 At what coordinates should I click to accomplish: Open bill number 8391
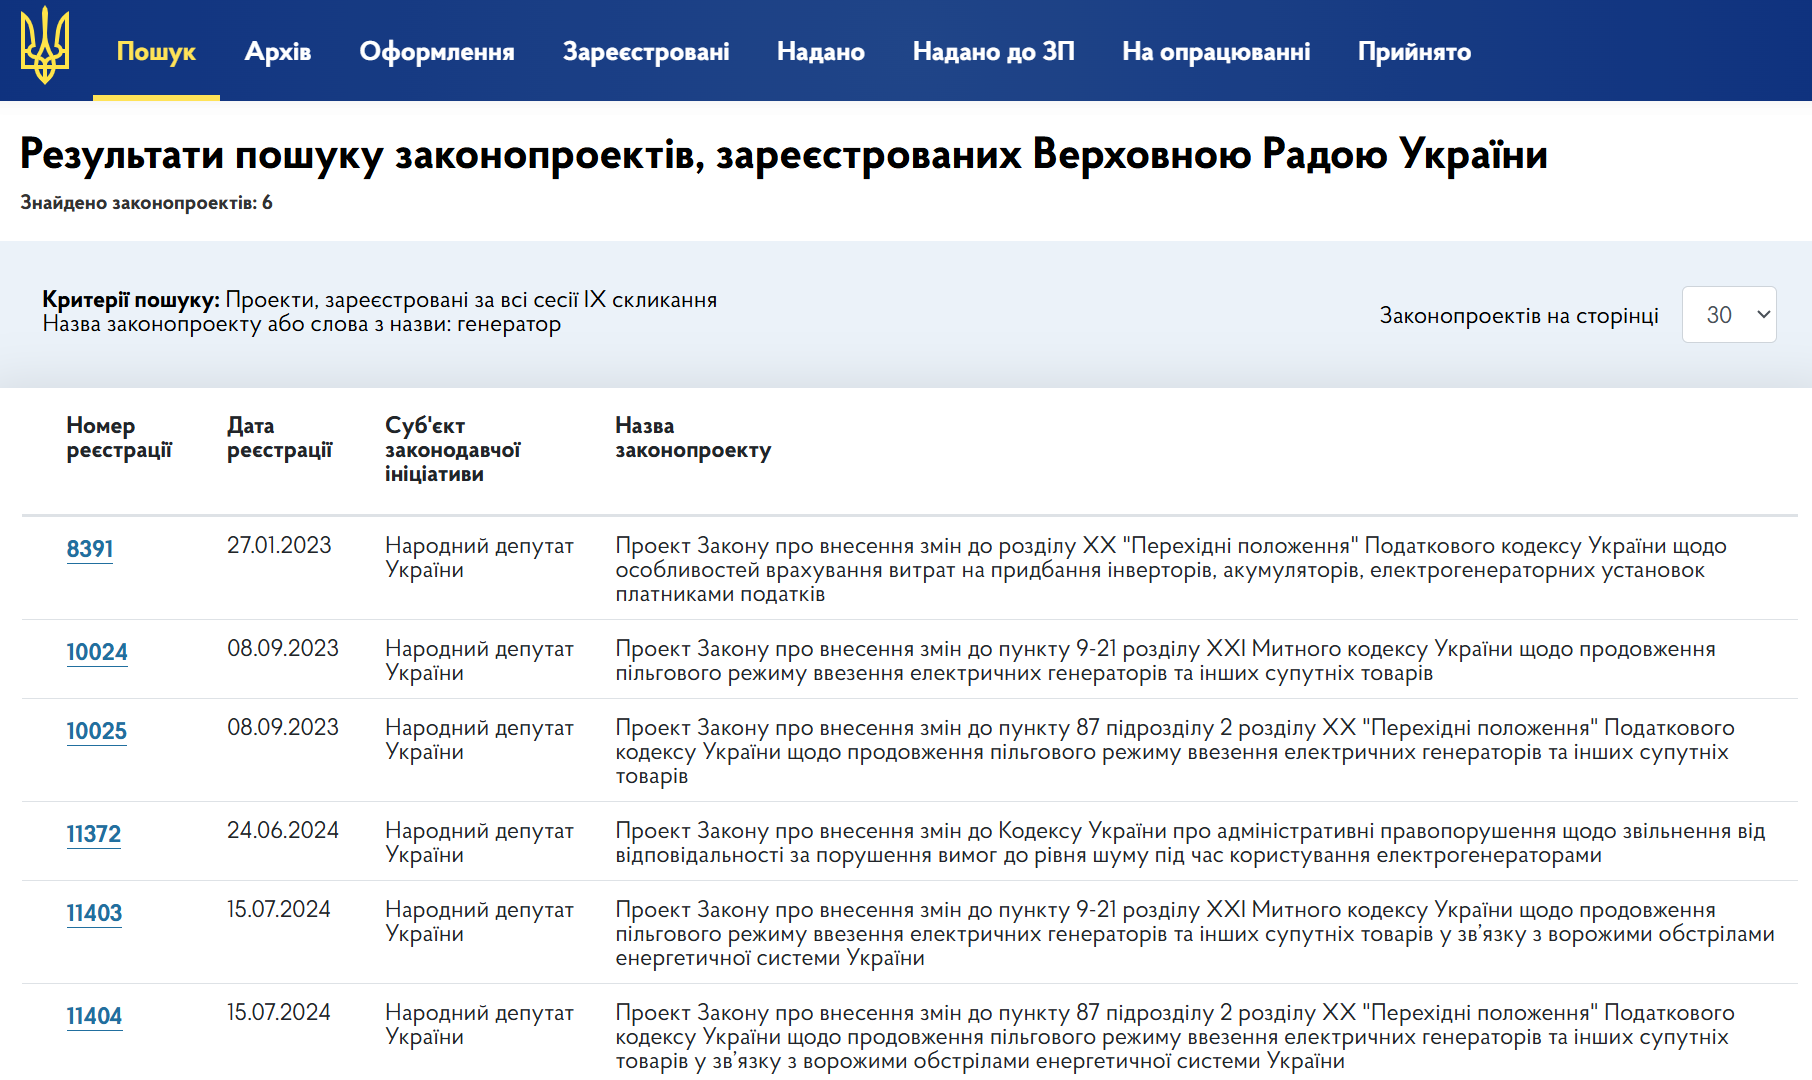(x=90, y=549)
